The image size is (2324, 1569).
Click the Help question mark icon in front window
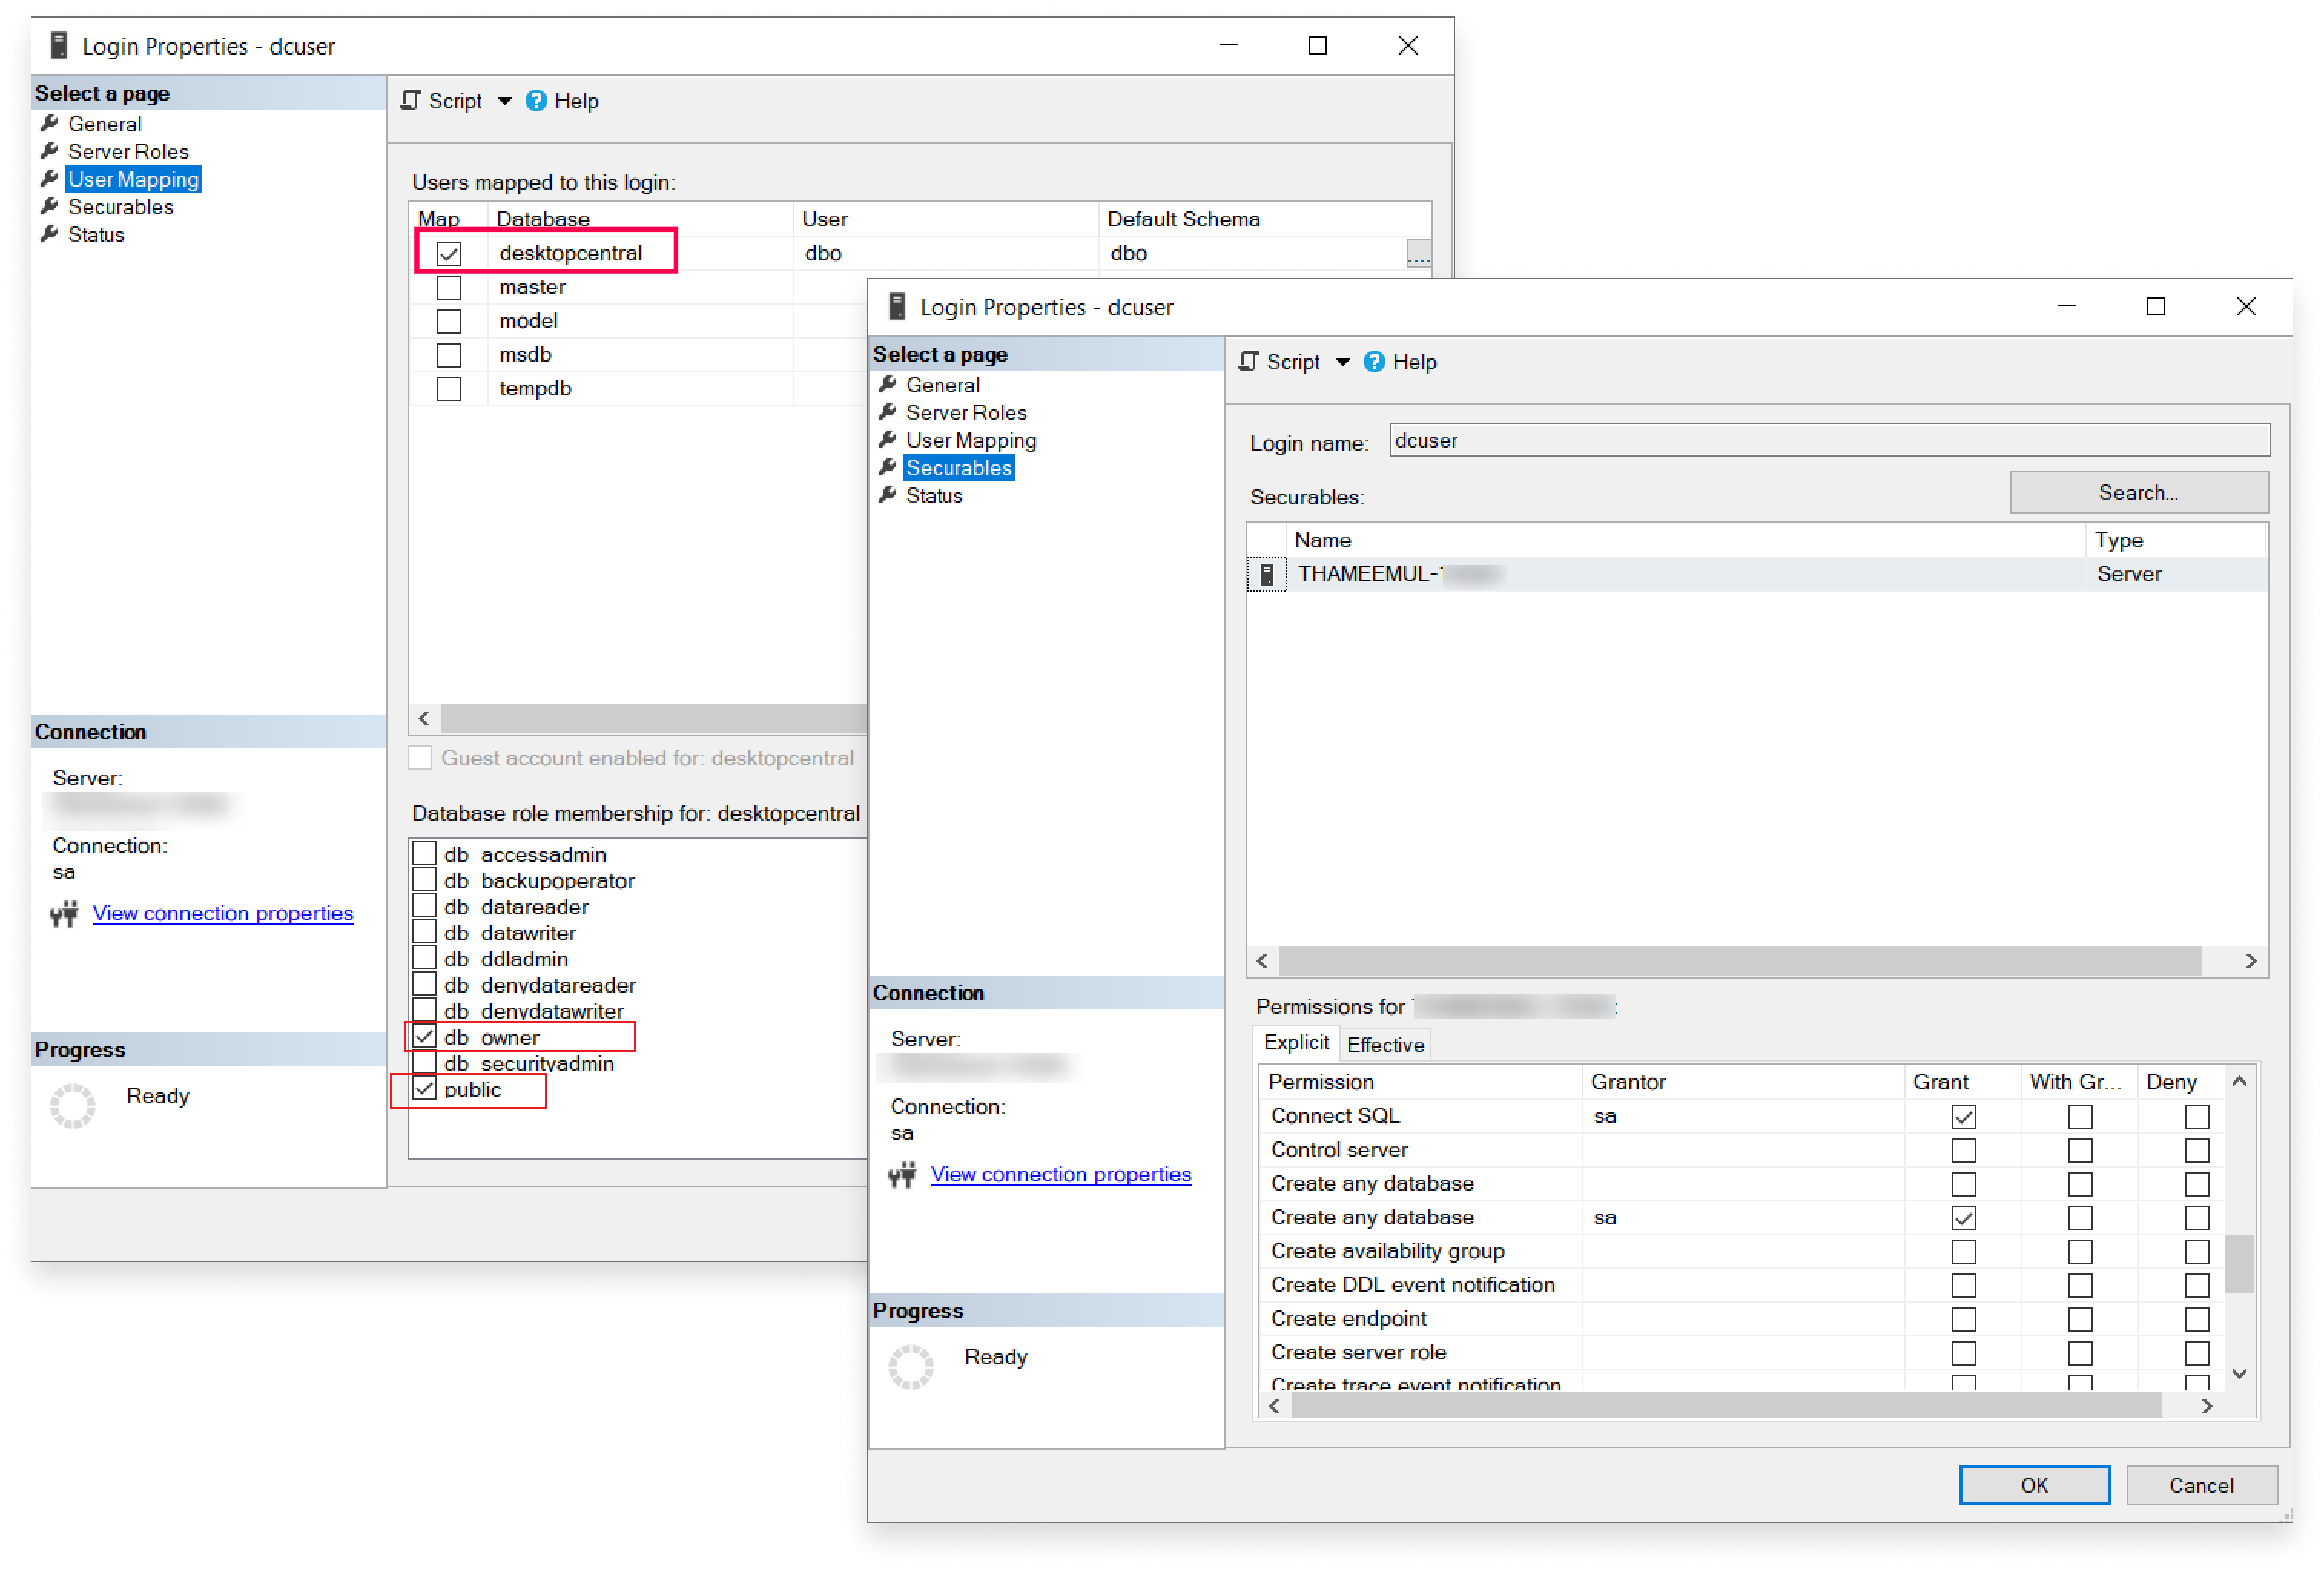(1374, 361)
